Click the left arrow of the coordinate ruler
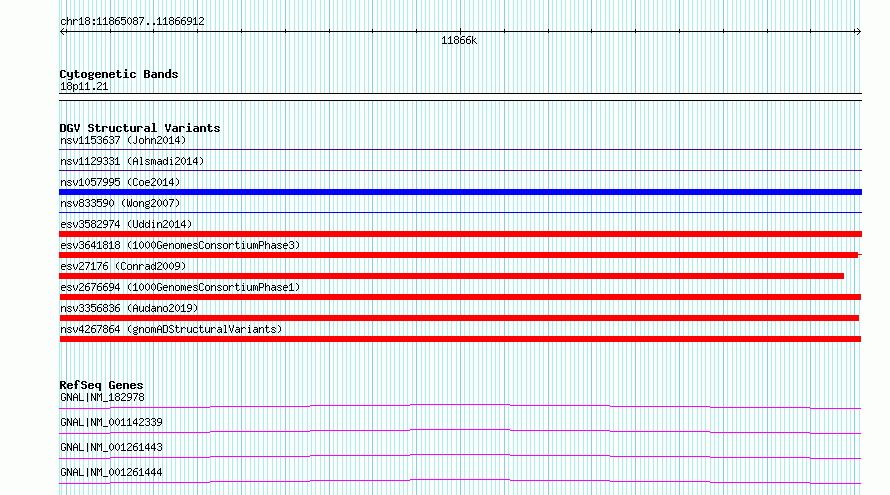 point(63,32)
